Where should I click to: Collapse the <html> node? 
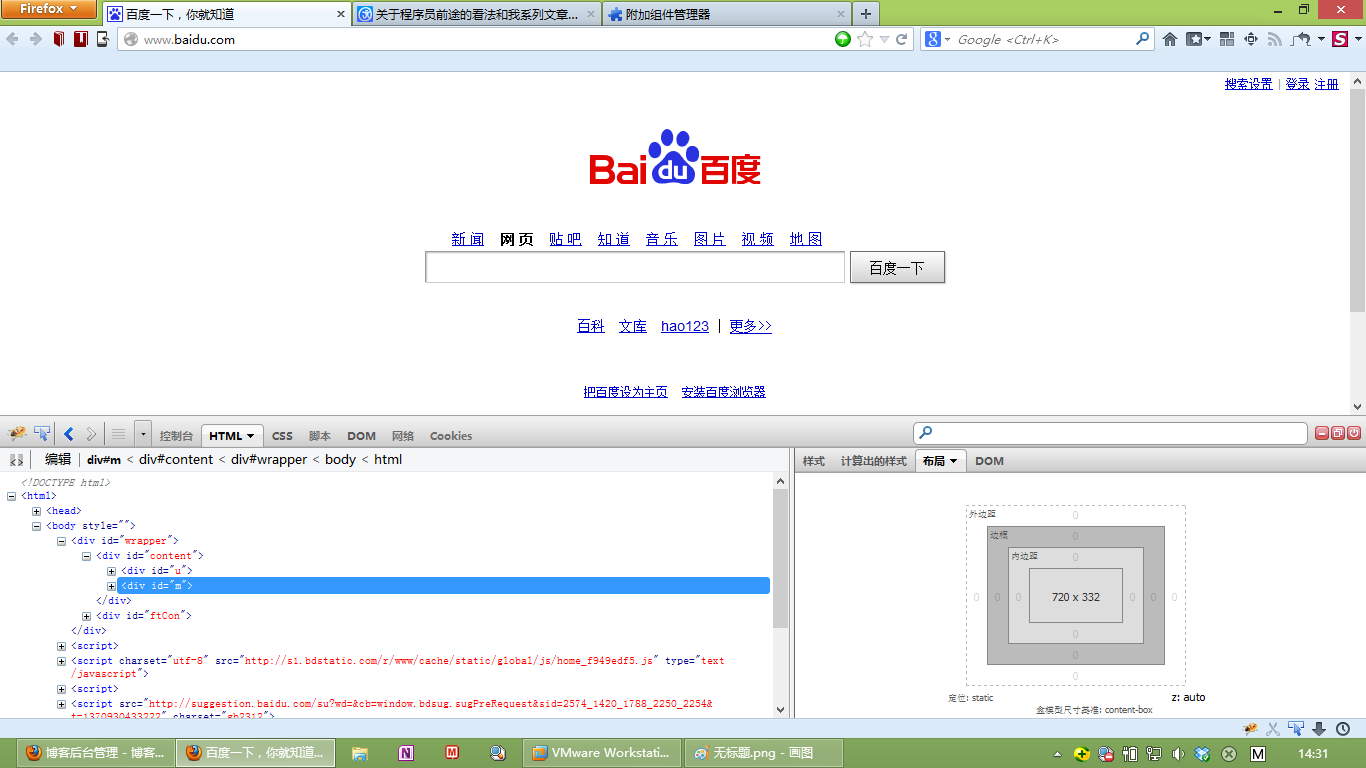point(12,496)
